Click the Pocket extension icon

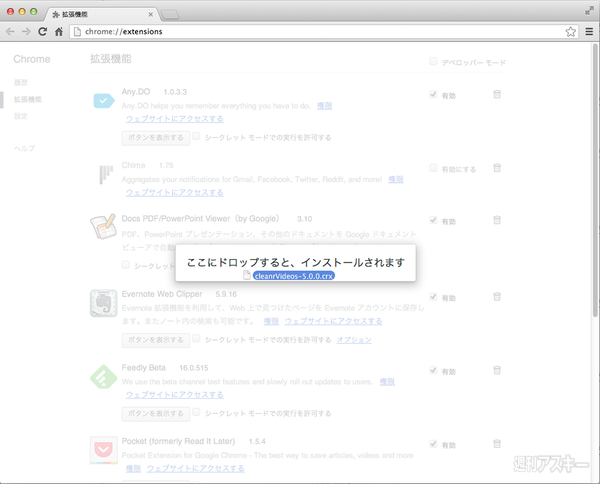pyautogui.click(x=103, y=450)
